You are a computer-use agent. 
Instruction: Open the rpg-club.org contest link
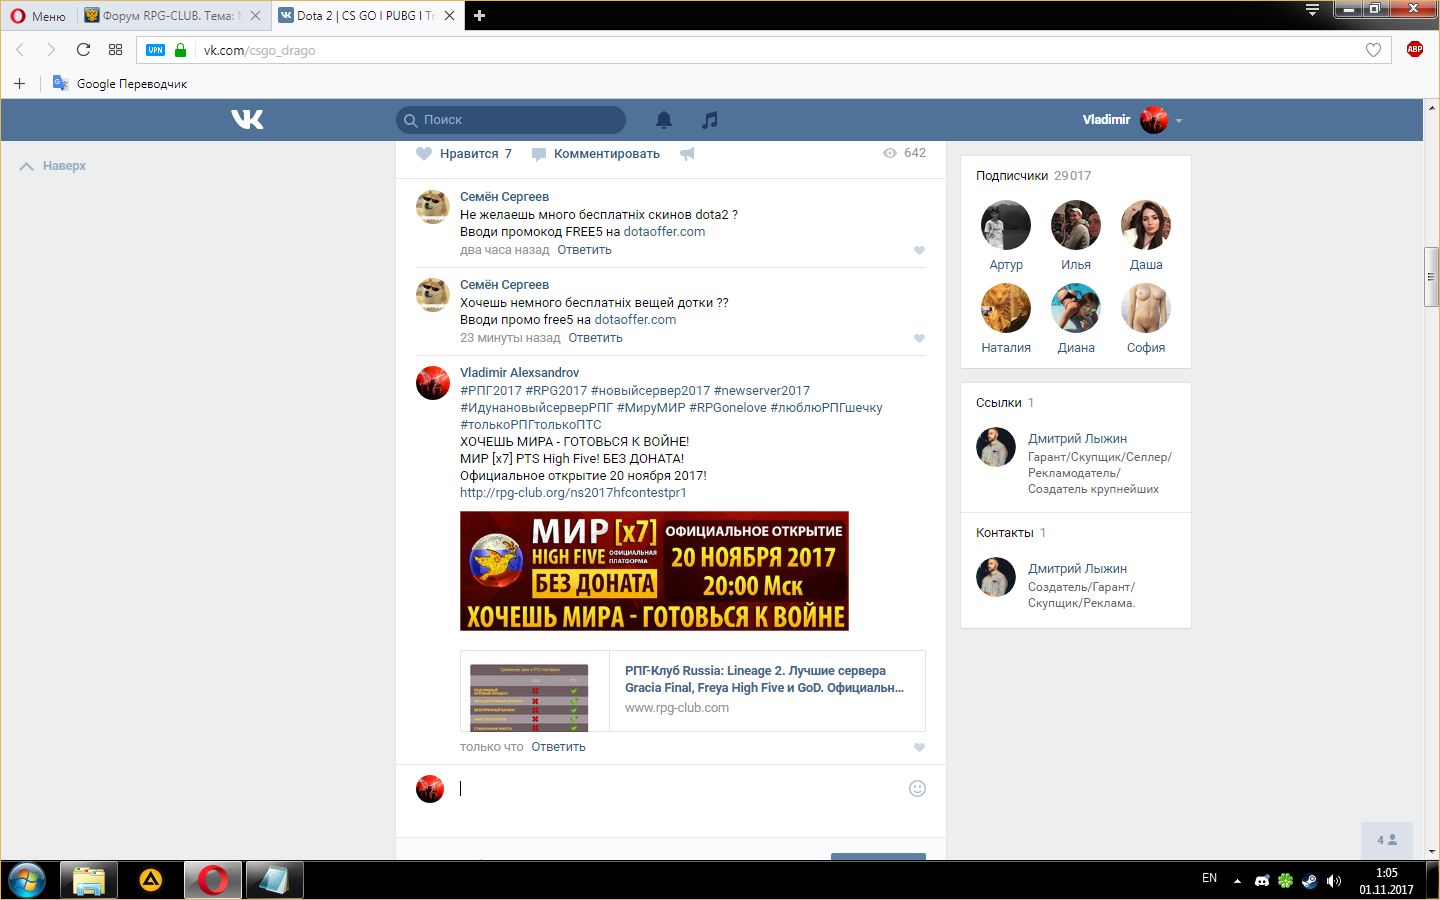[x=573, y=493]
